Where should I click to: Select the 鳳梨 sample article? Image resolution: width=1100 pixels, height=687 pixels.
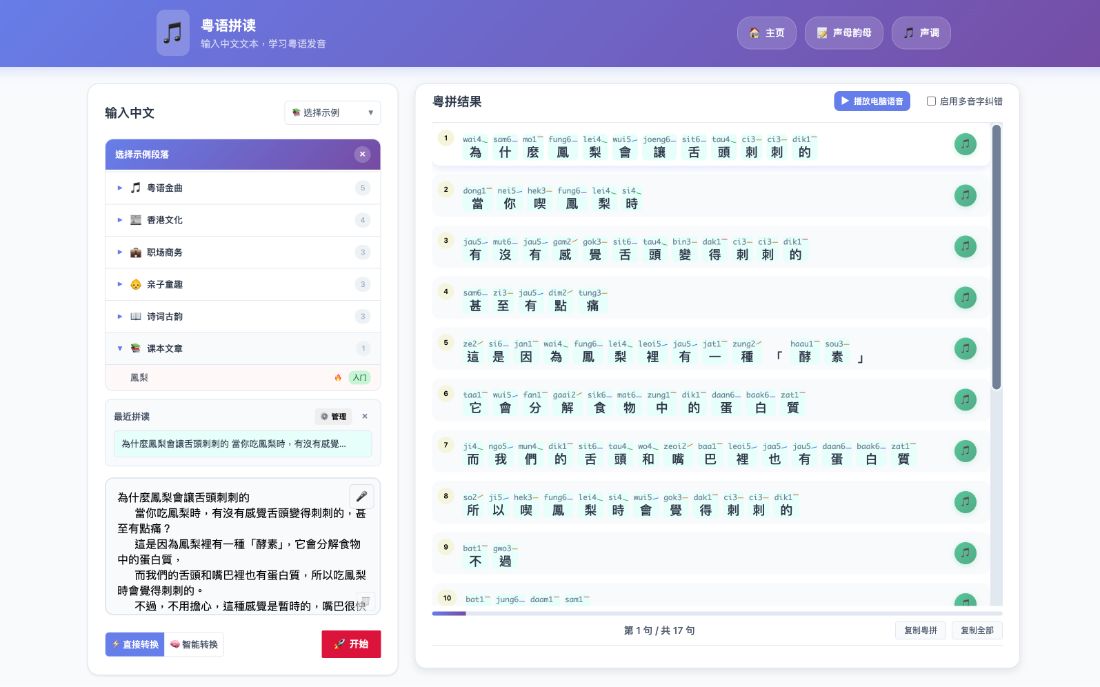pyautogui.click(x=243, y=378)
